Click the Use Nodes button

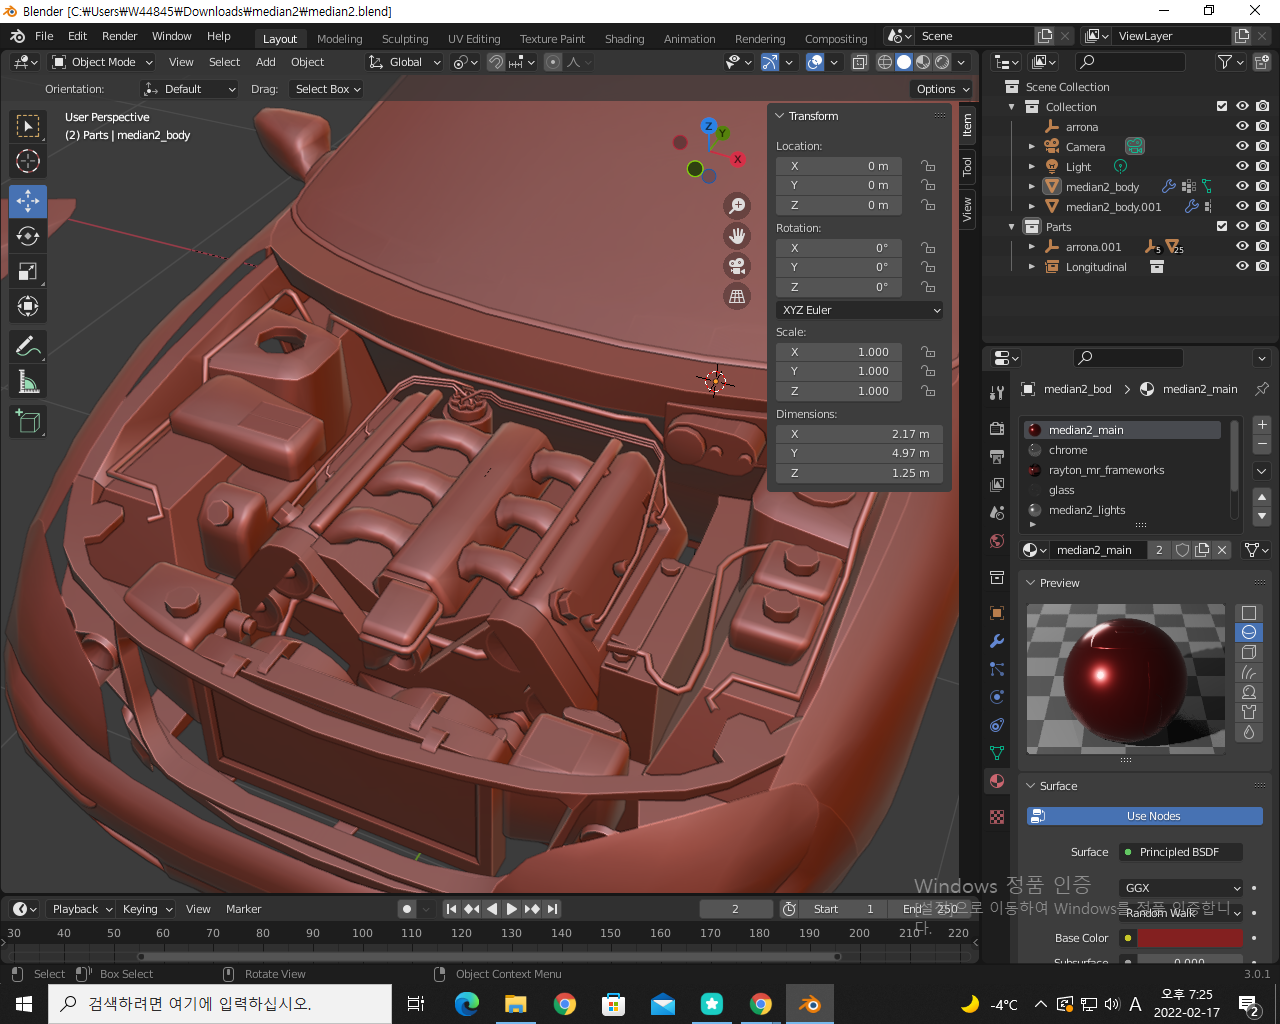tap(1144, 816)
